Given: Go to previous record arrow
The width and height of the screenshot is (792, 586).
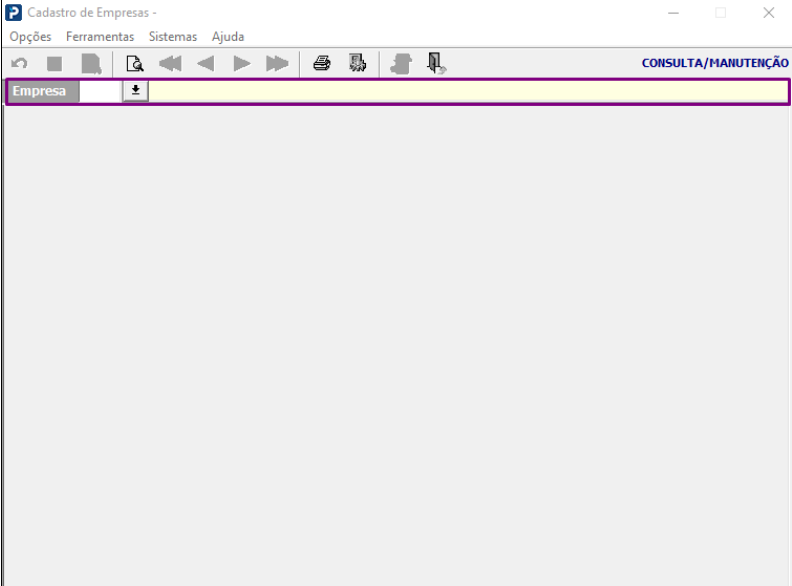Looking at the screenshot, I should [206, 64].
